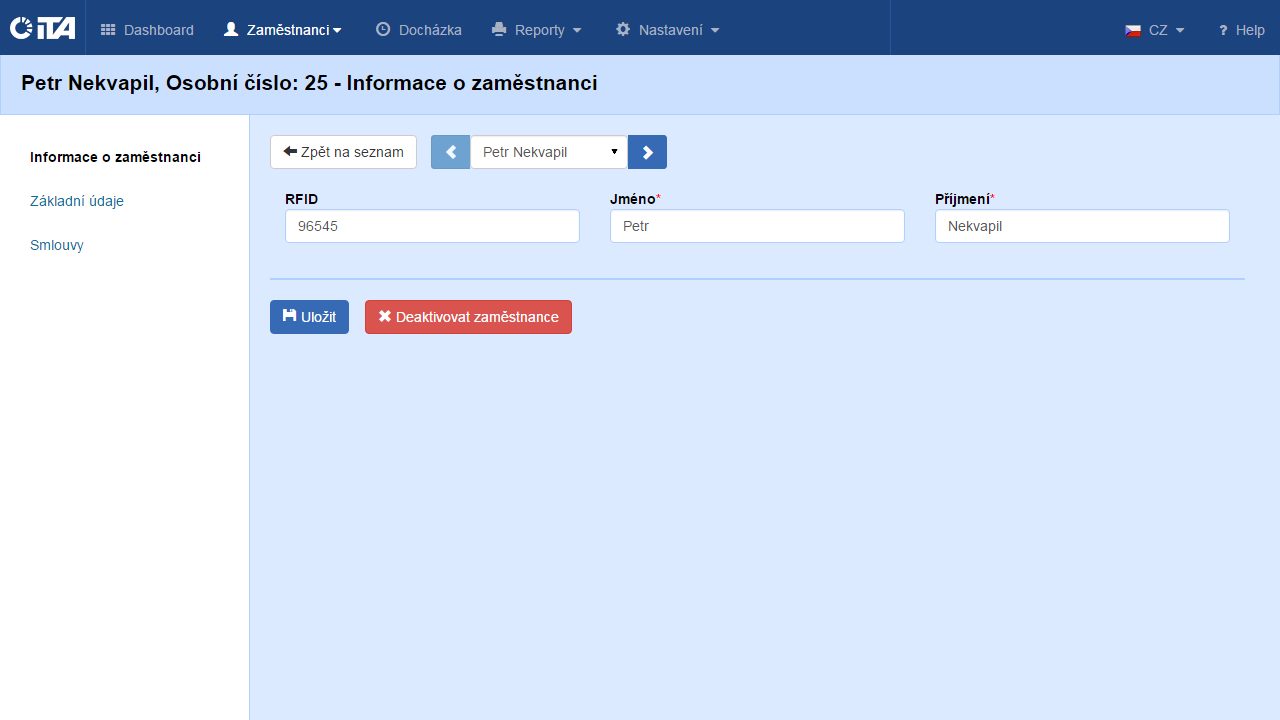The width and height of the screenshot is (1280, 720).
Task: Click the Czech flag icon
Action: coord(1133,30)
